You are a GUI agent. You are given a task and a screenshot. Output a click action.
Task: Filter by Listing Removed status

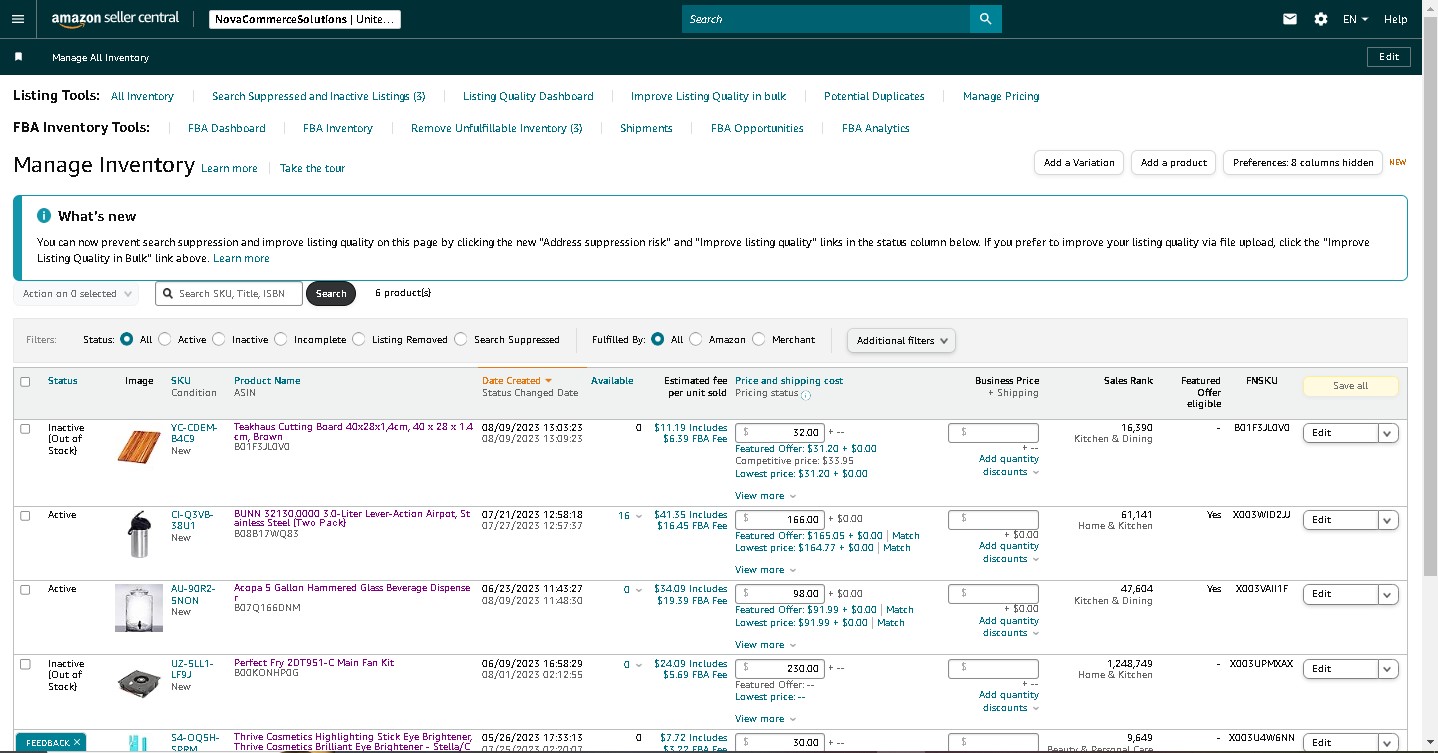click(x=359, y=340)
